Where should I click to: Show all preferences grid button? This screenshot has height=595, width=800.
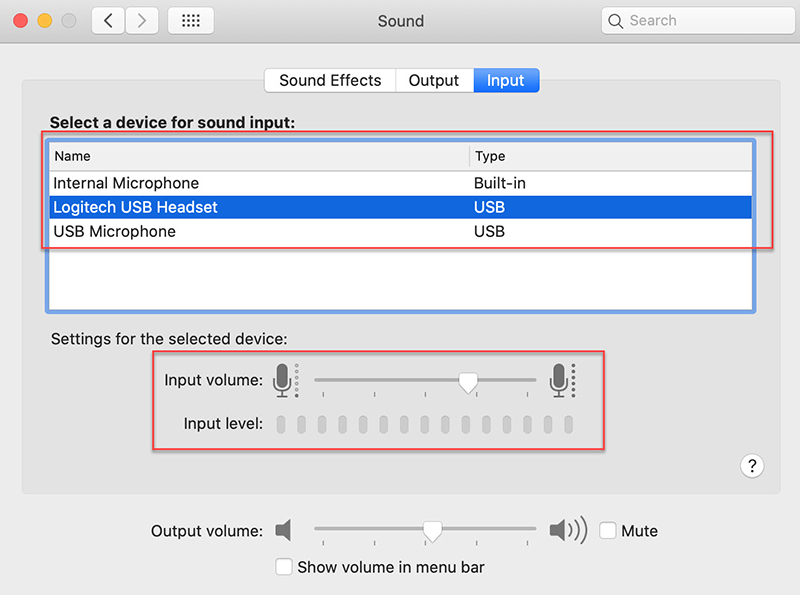tap(190, 20)
